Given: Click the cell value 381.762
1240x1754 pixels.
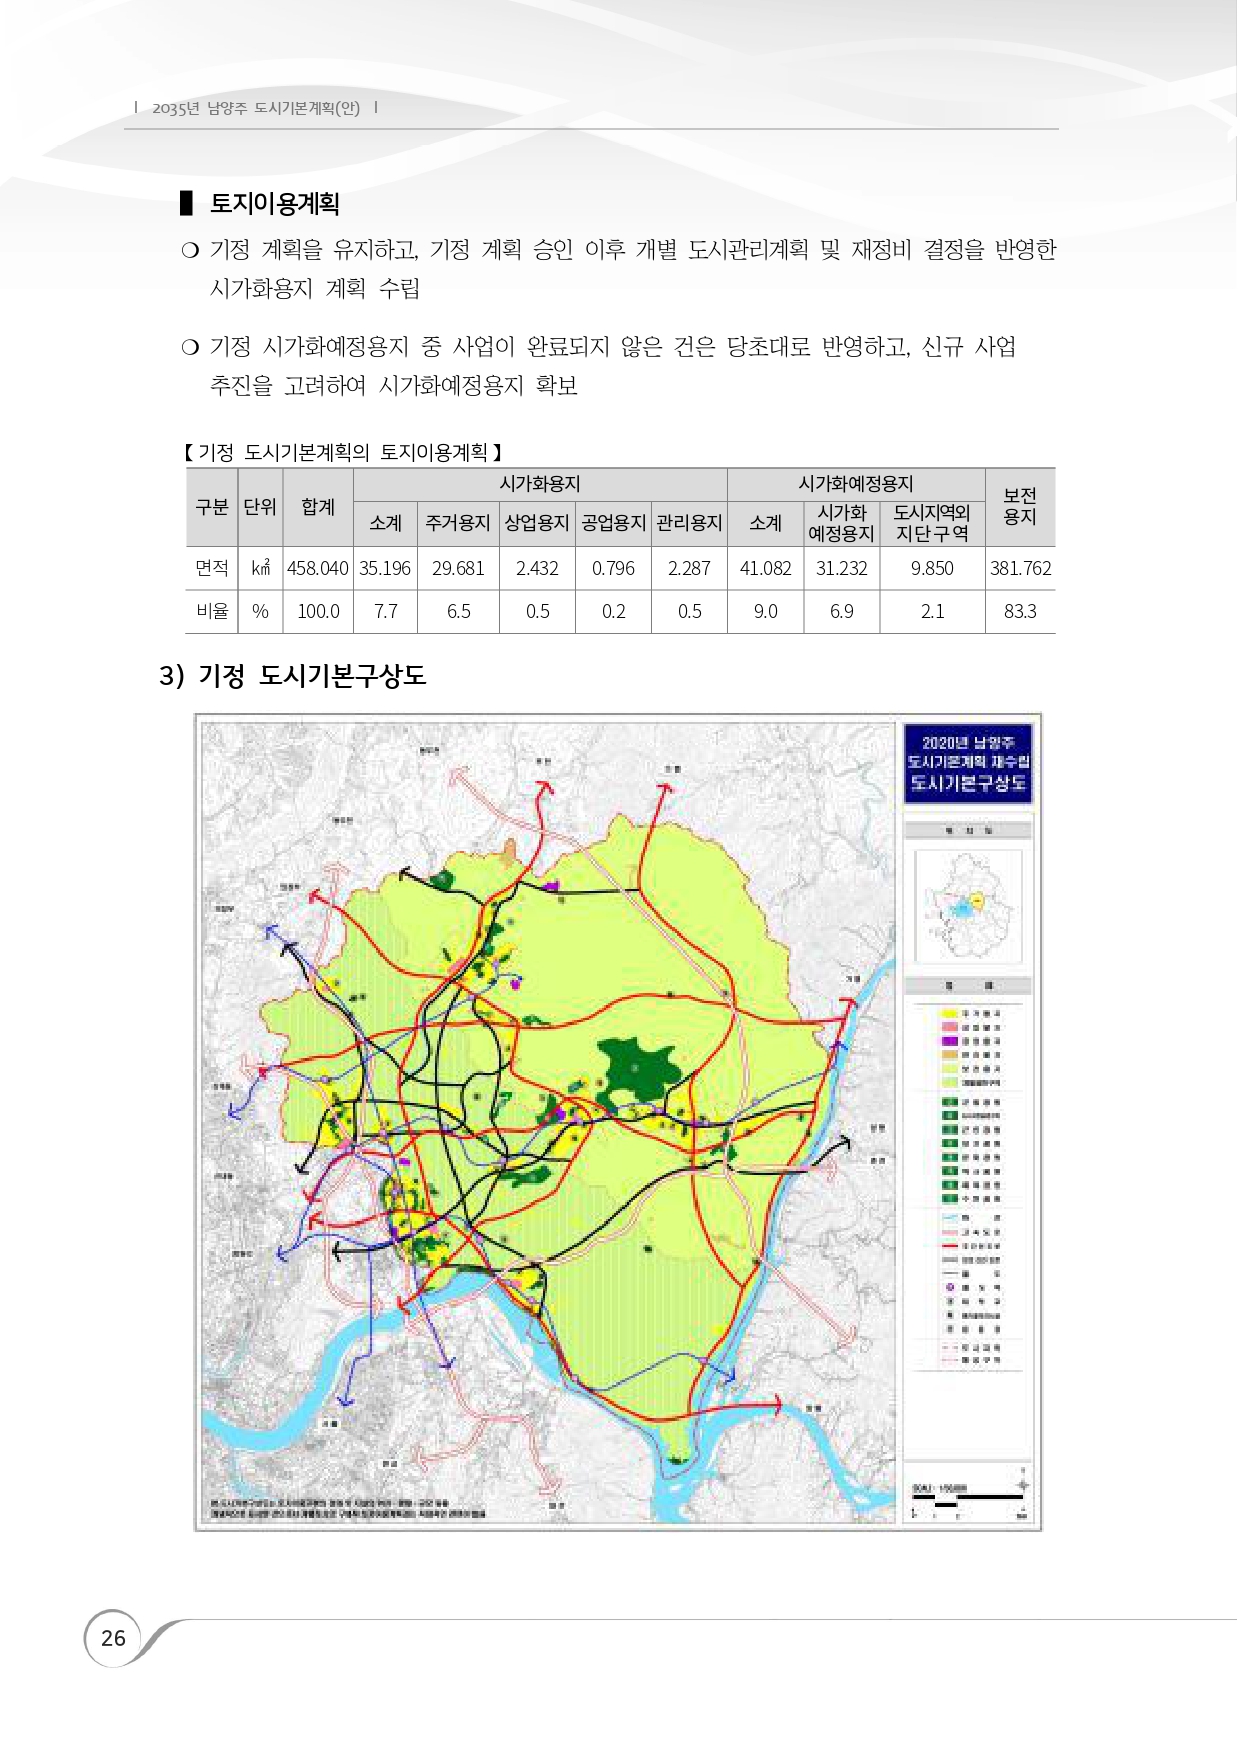Looking at the screenshot, I should tap(1020, 568).
